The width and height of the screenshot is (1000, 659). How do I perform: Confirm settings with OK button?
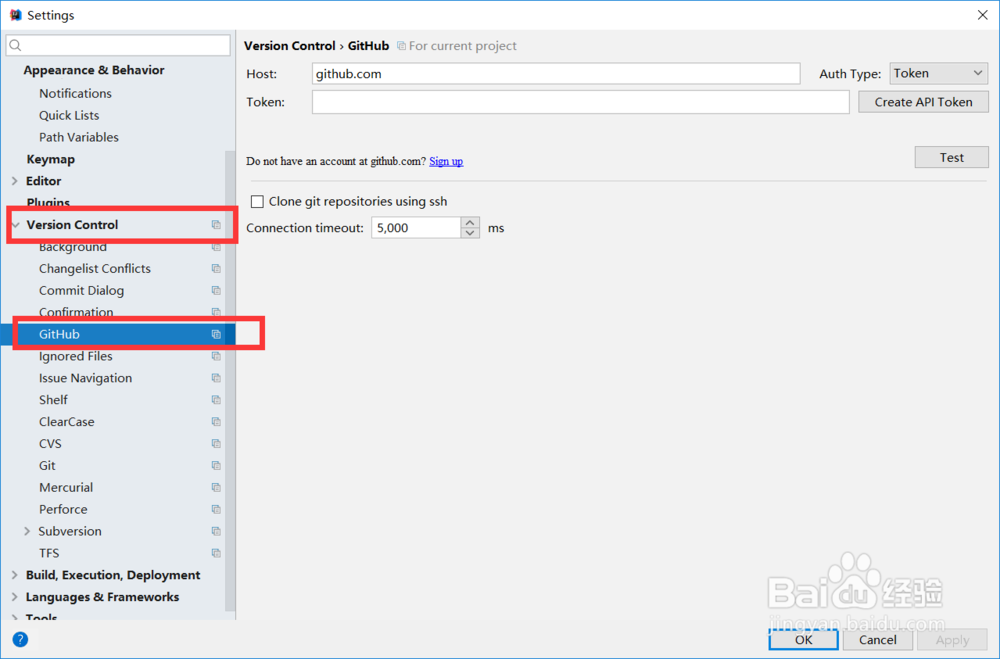tap(803, 639)
